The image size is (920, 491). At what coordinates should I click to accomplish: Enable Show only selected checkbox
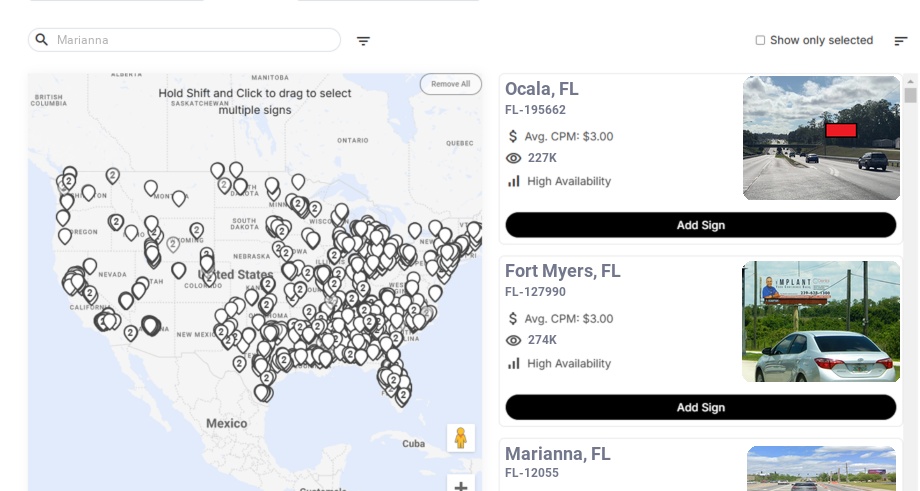[x=760, y=41]
